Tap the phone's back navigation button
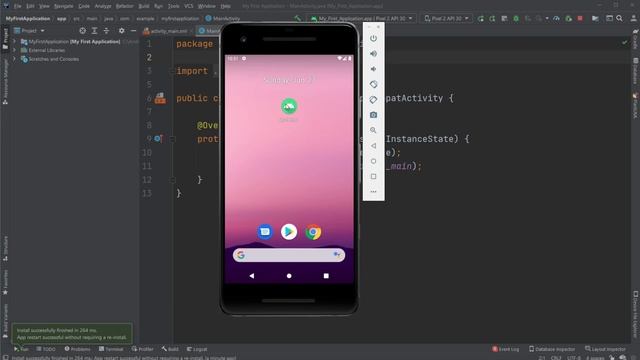 252,276
